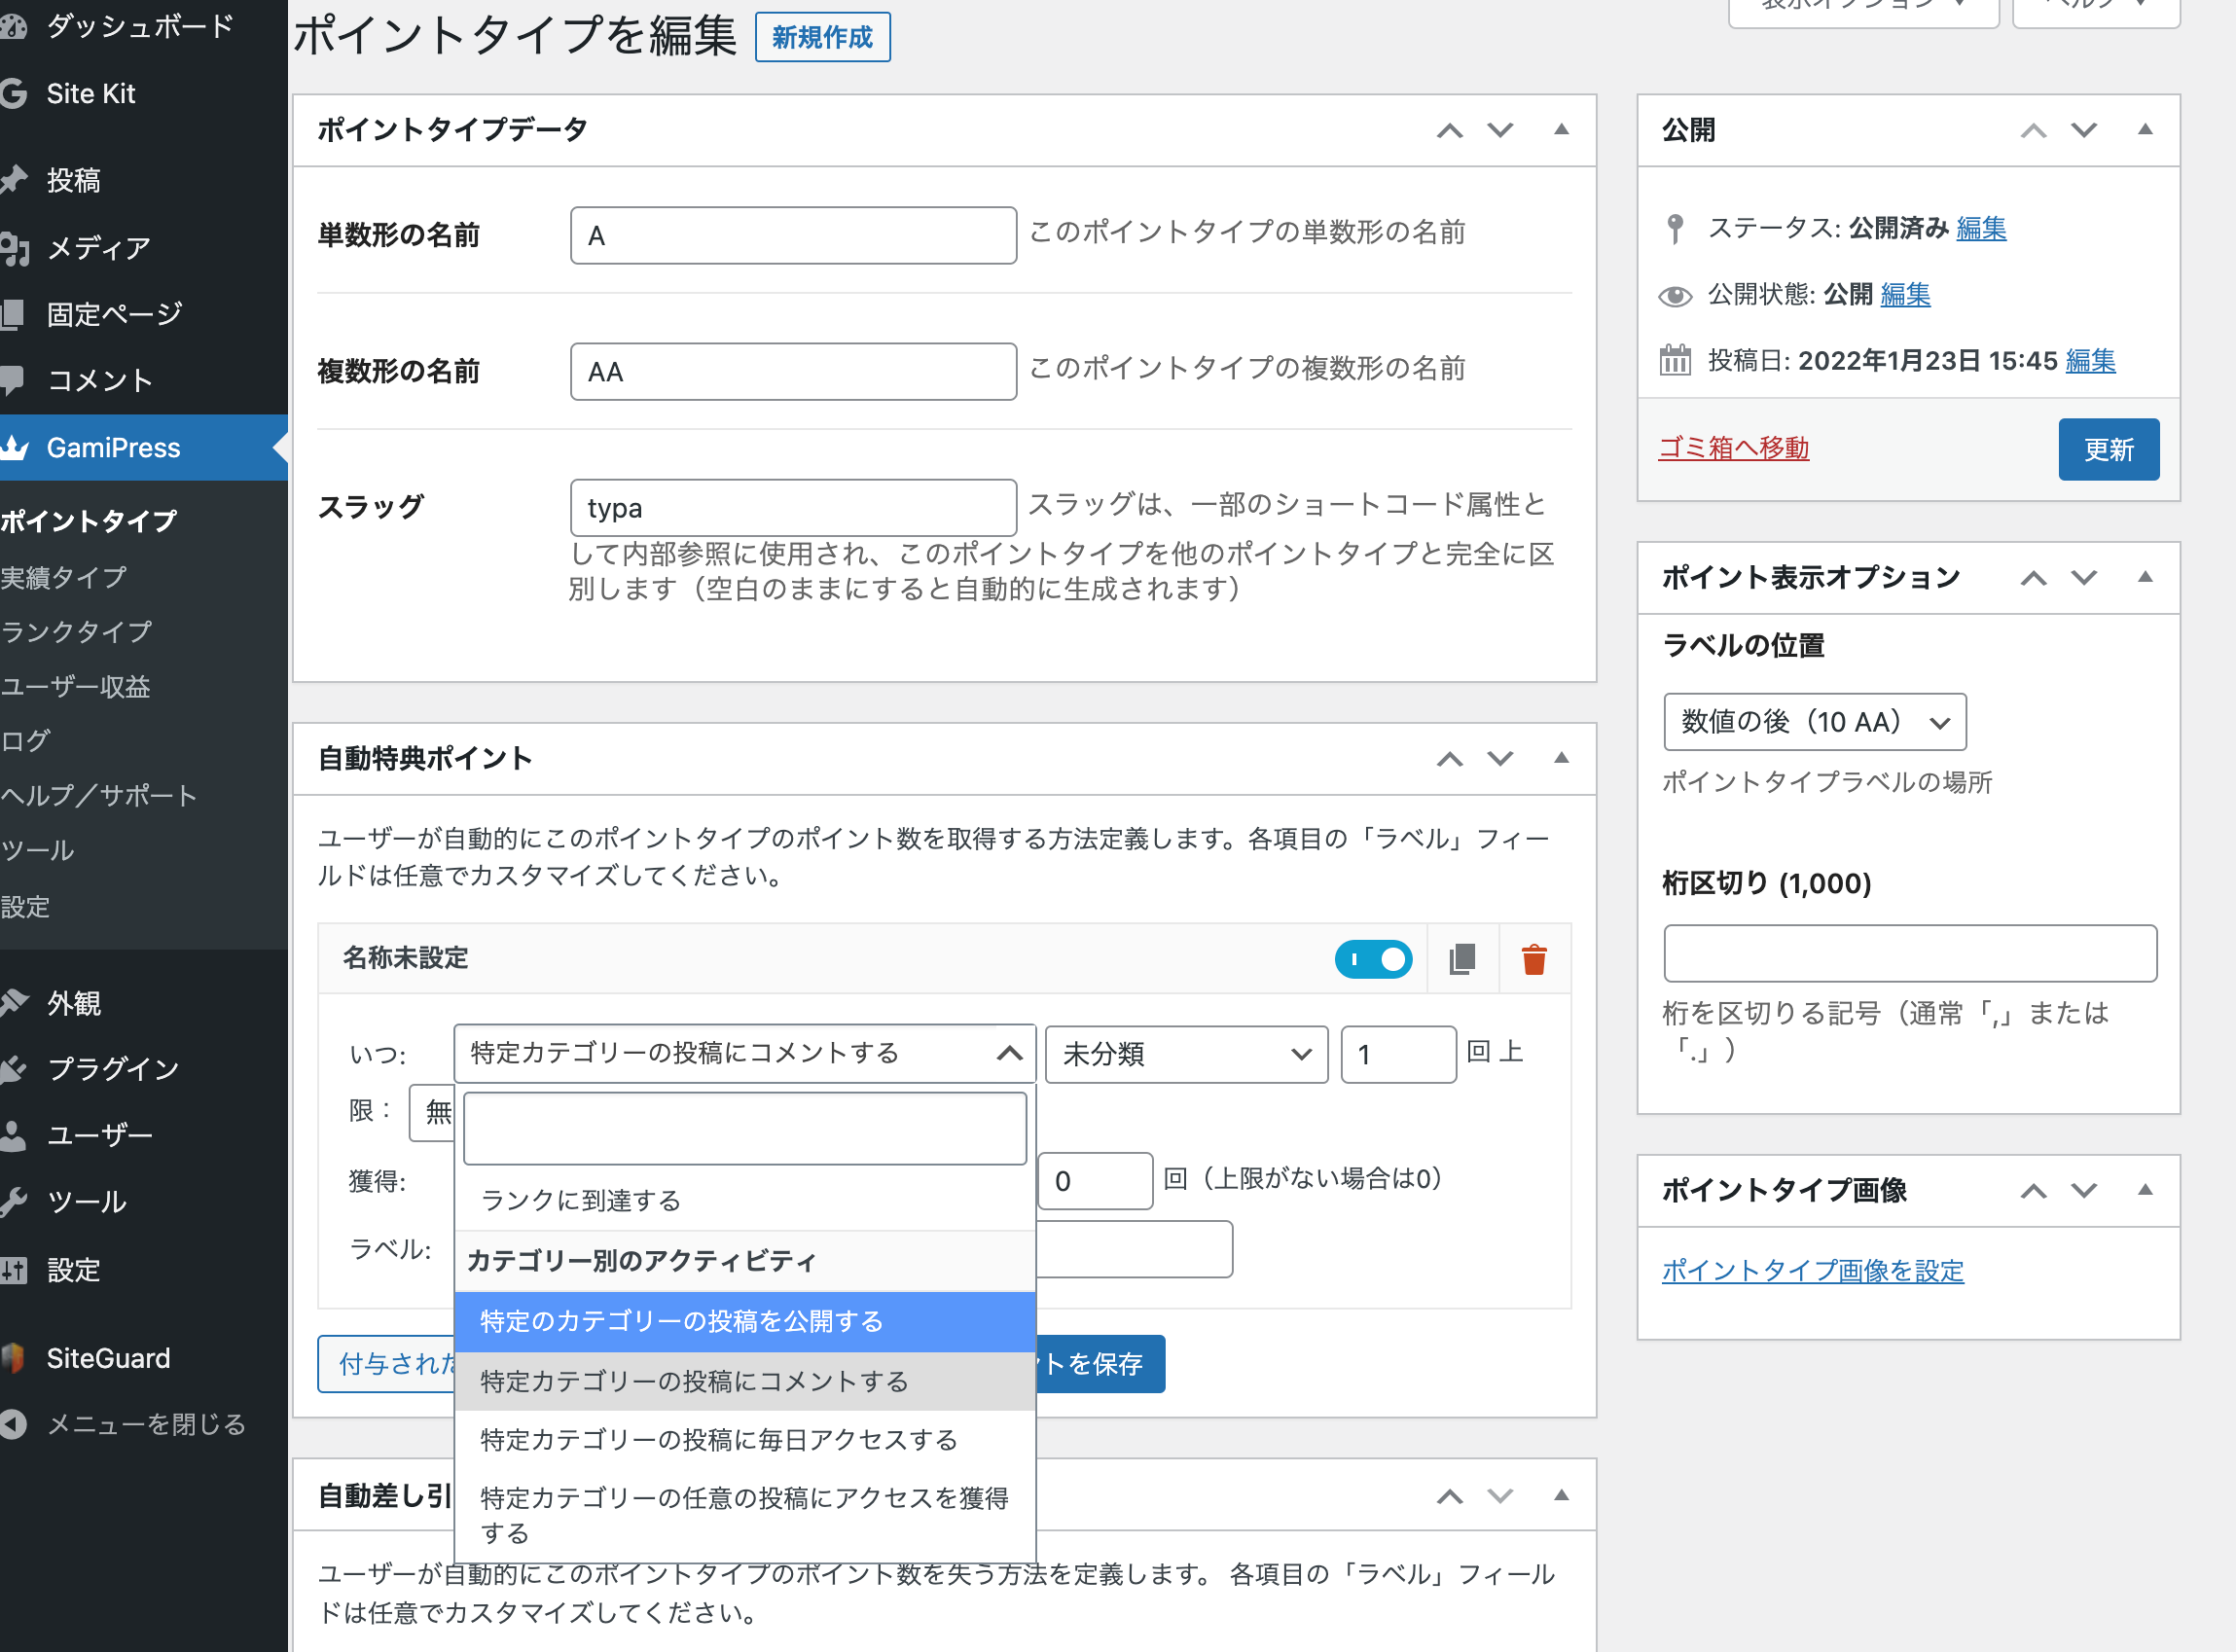Open the 未分類 category dropdown
2236x1652 pixels.
click(1186, 1054)
